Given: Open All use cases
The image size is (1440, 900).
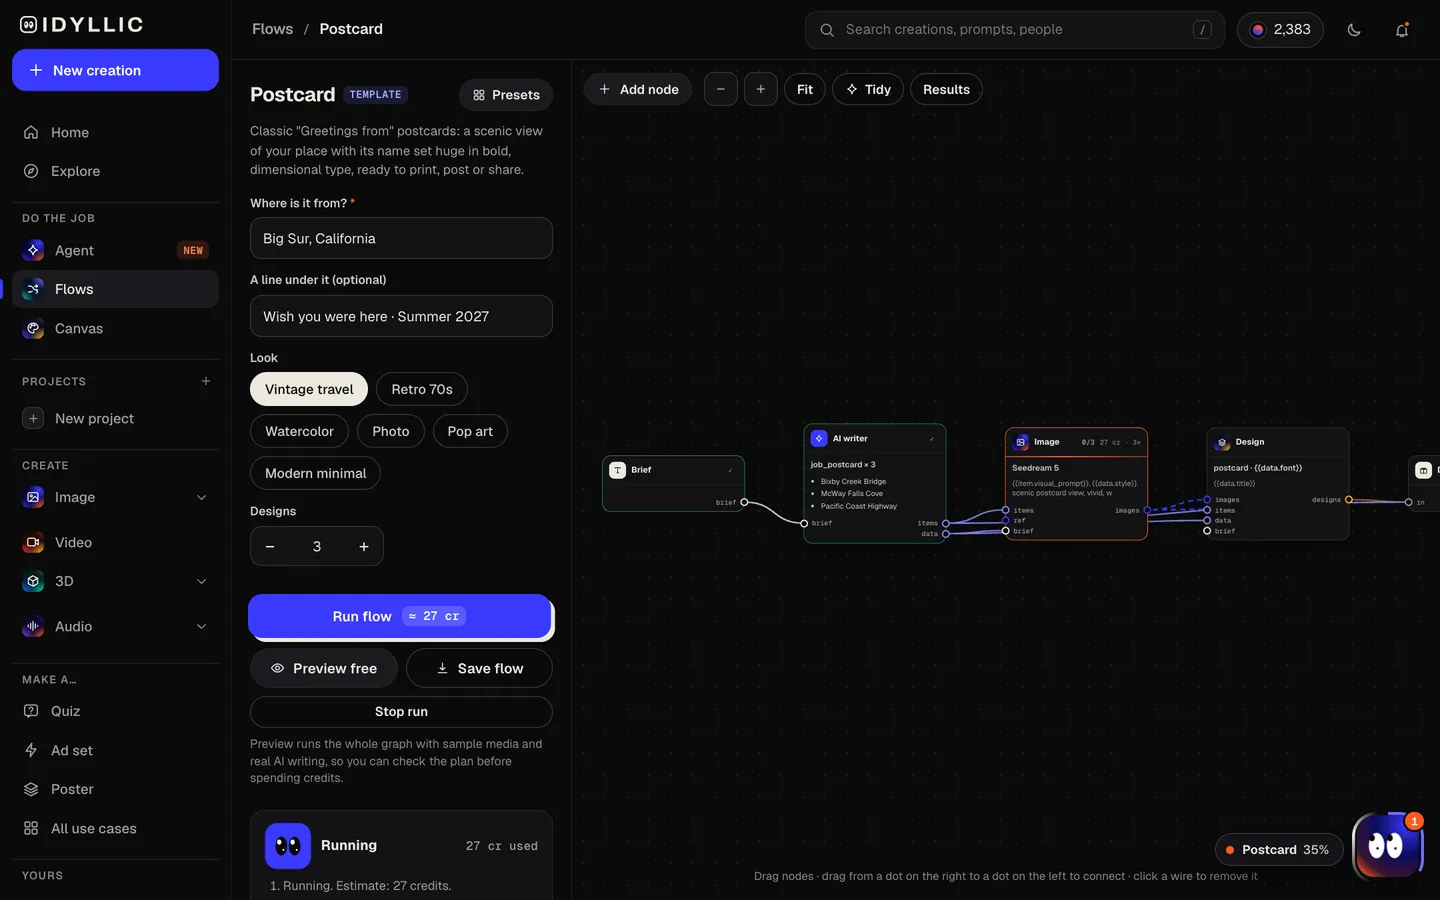Looking at the screenshot, I should click(115, 828).
